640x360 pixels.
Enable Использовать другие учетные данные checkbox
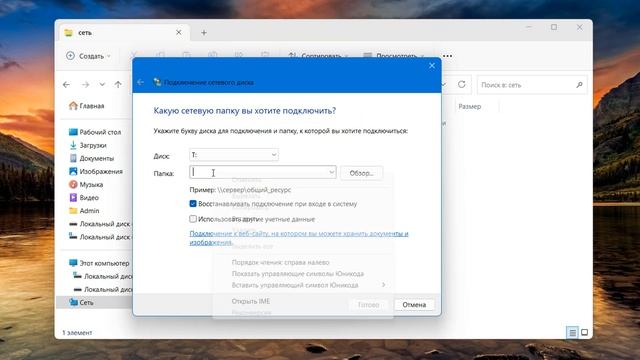pos(193,219)
